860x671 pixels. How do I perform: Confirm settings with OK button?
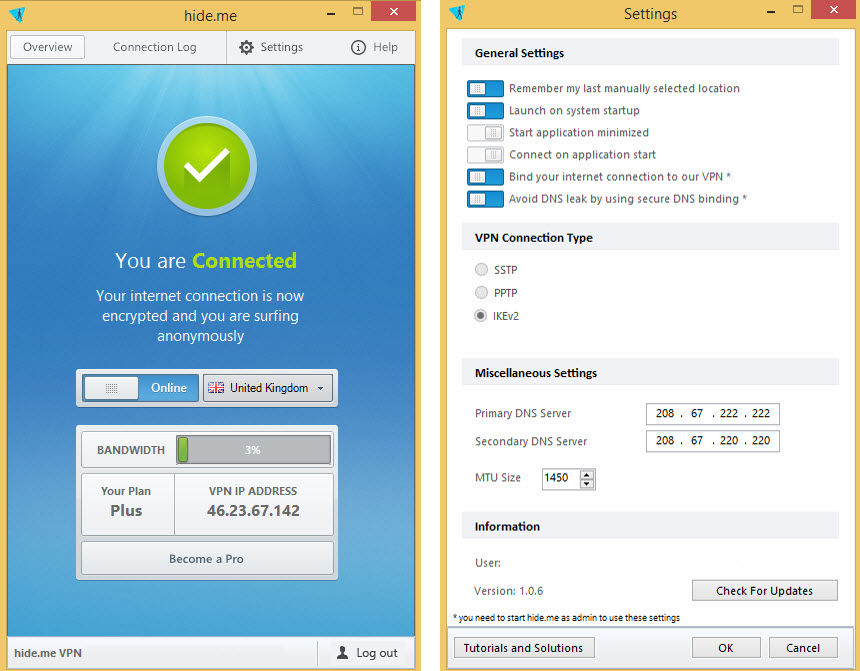coord(726,648)
